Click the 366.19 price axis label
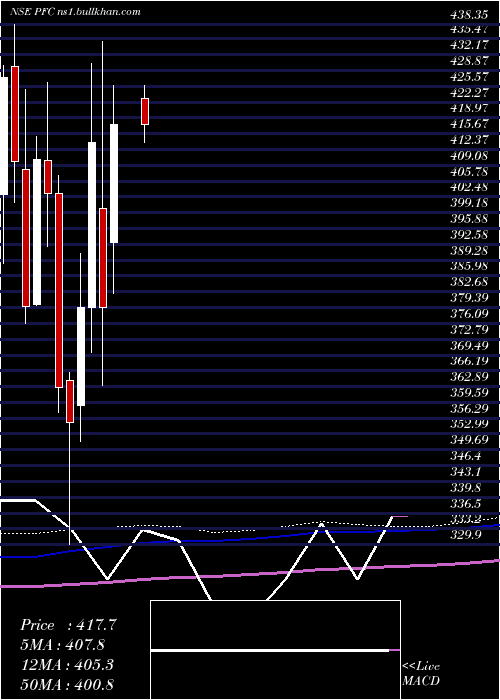The height and width of the screenshot is (700, 500). (x=471, y=361)
